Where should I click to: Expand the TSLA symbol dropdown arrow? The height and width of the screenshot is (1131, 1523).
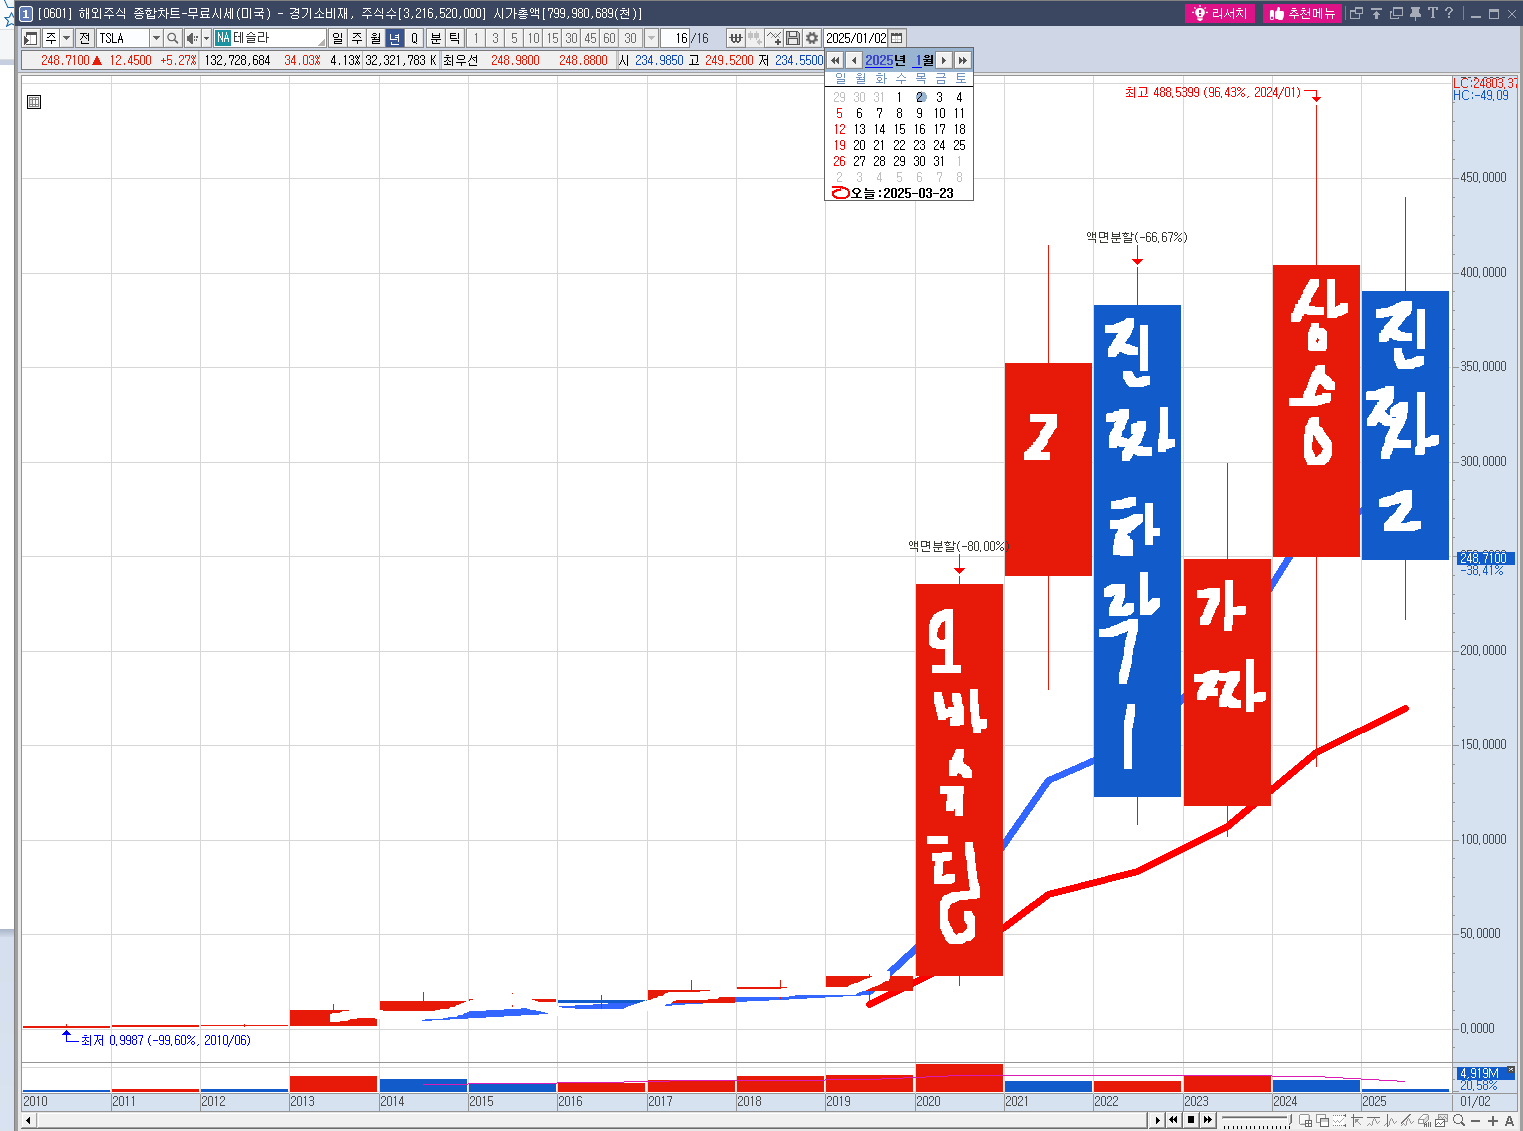tap(156, 38)
